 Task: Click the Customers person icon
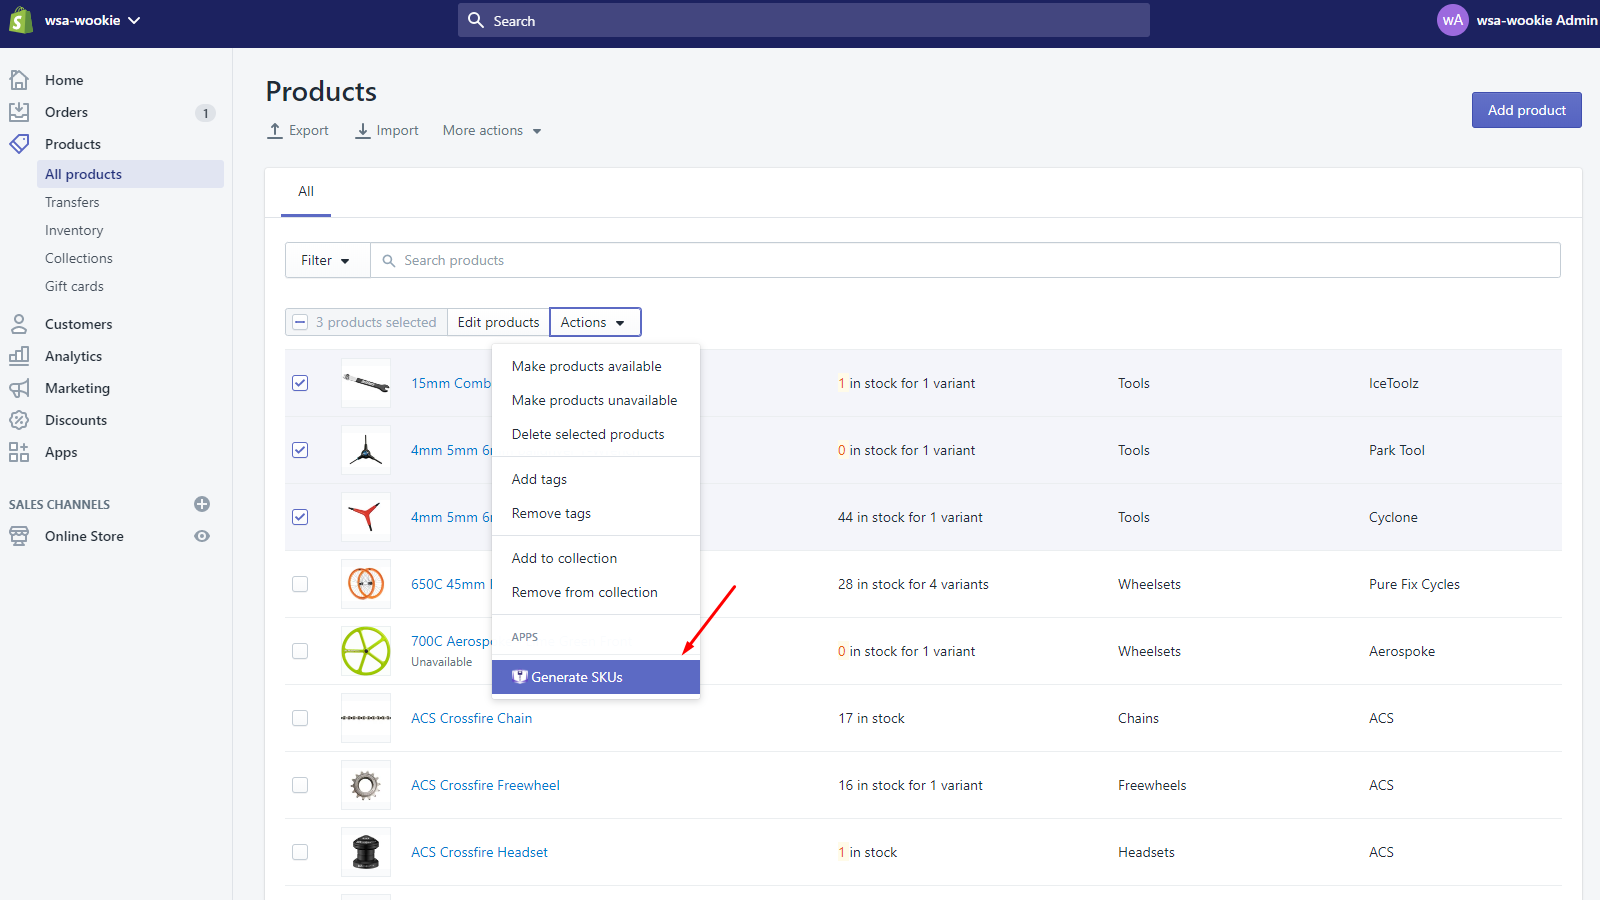click(x=19, y=324)
